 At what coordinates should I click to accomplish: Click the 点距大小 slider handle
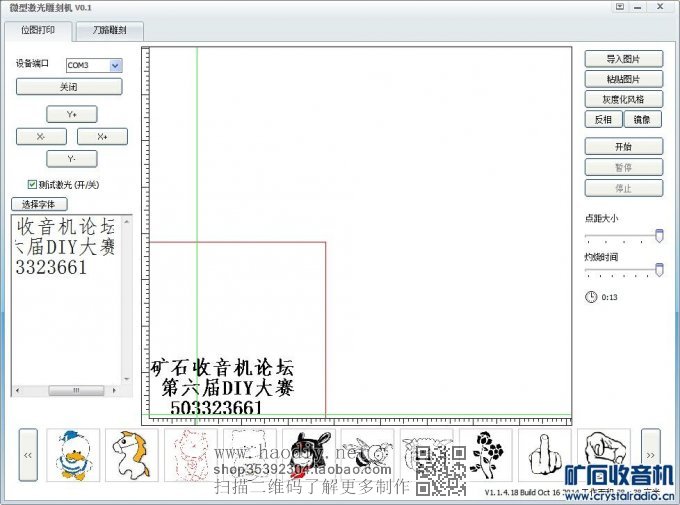point(659,235)
